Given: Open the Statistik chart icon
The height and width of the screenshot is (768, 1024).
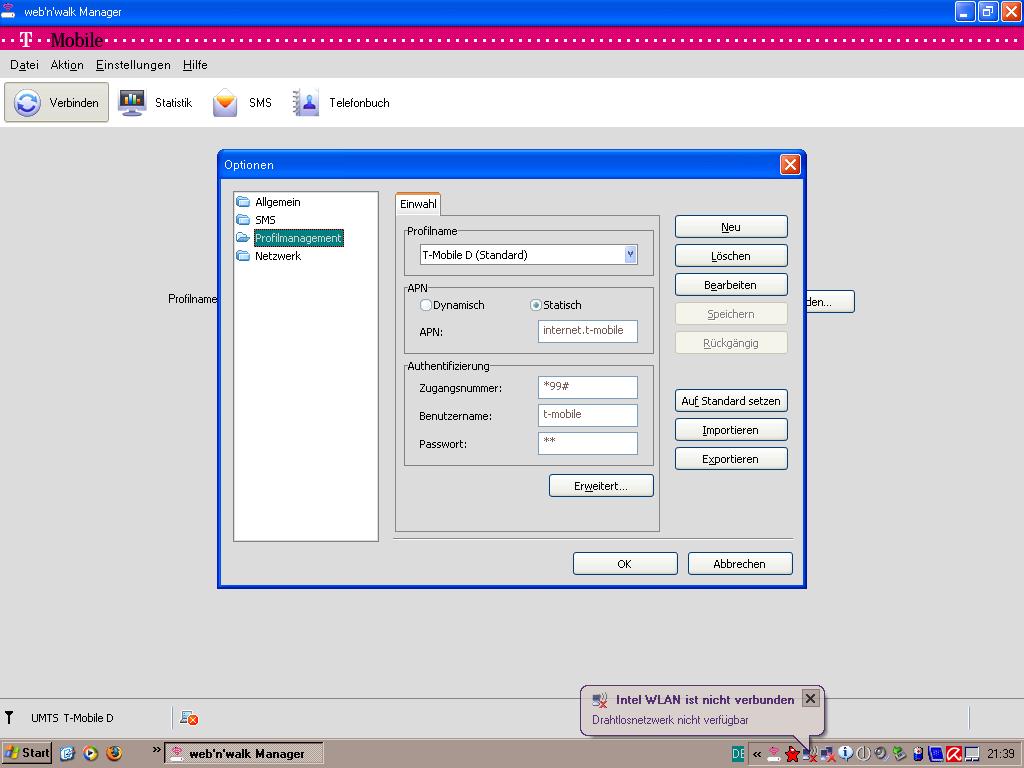Looking at the screenshot, I should pos(132,103).
